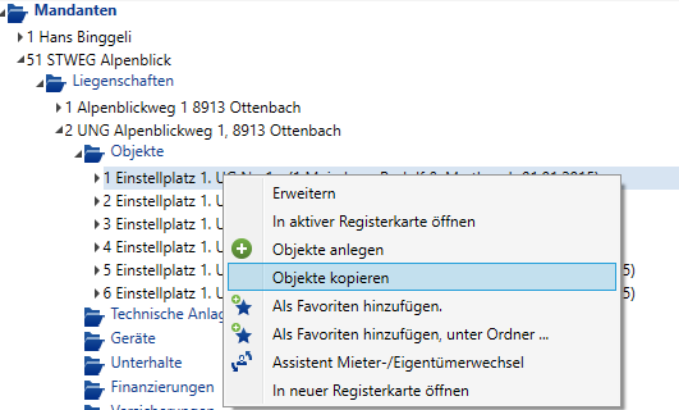Click the Mandanten folder icon
Viewport: 679px width, 410px height.
click(18, 13)
